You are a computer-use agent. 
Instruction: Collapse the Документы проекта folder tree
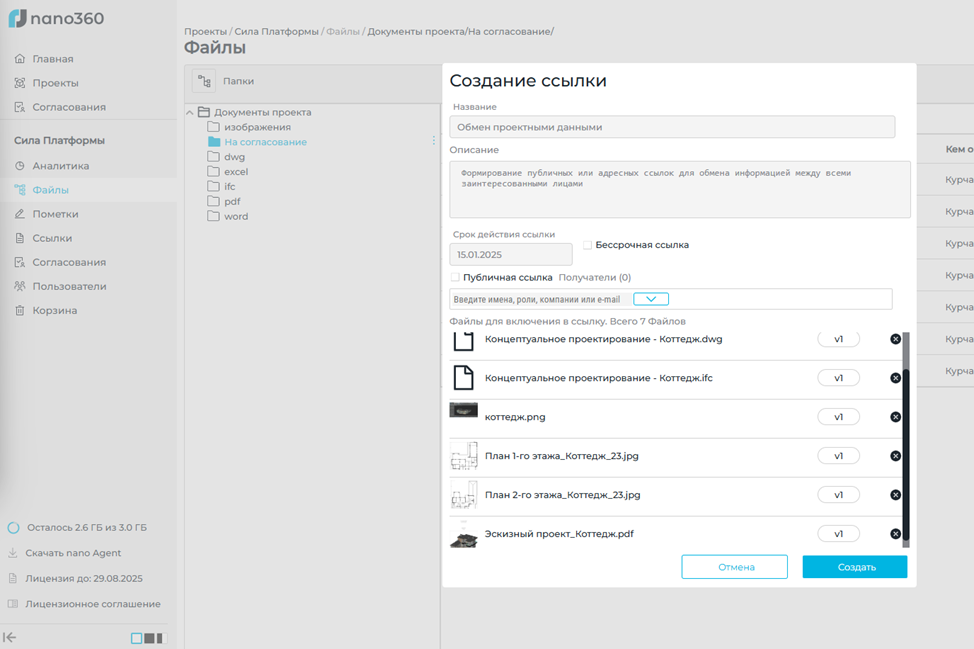(x=189, y=112)
